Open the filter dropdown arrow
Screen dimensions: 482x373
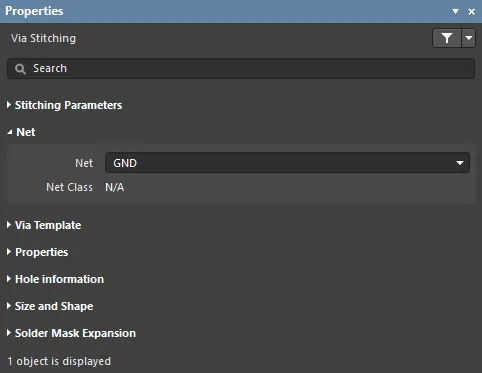coord(469,38)
